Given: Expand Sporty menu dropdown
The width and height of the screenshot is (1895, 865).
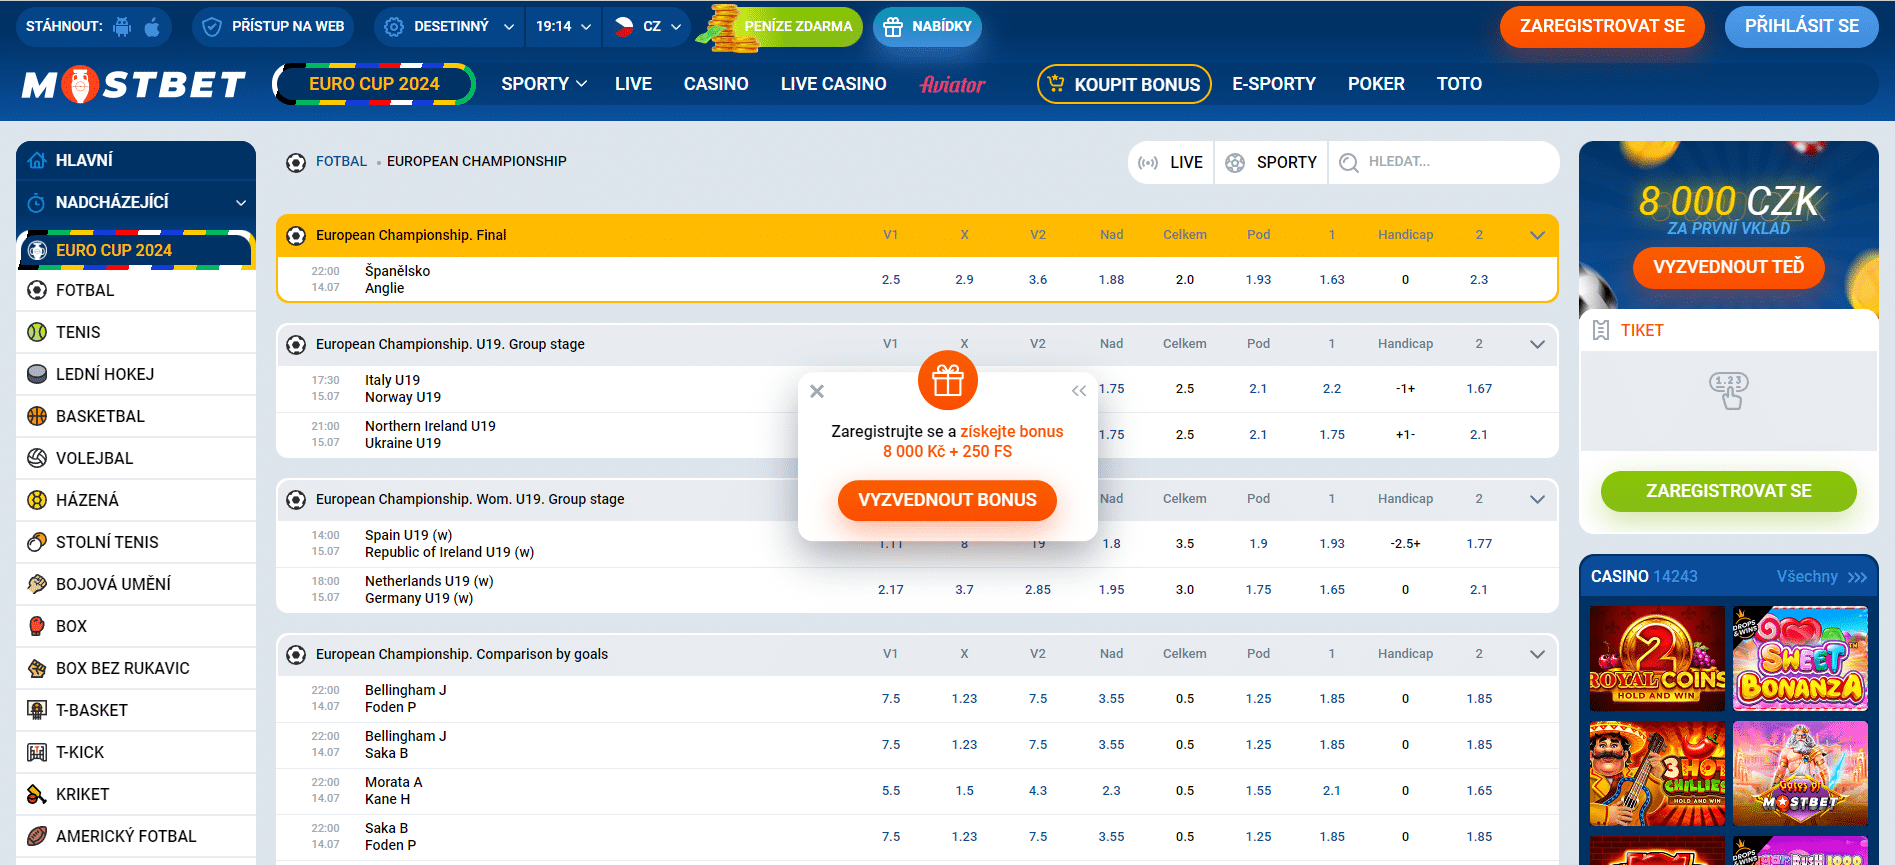Looking at the screenshot, I should click(x=544, y=84).
